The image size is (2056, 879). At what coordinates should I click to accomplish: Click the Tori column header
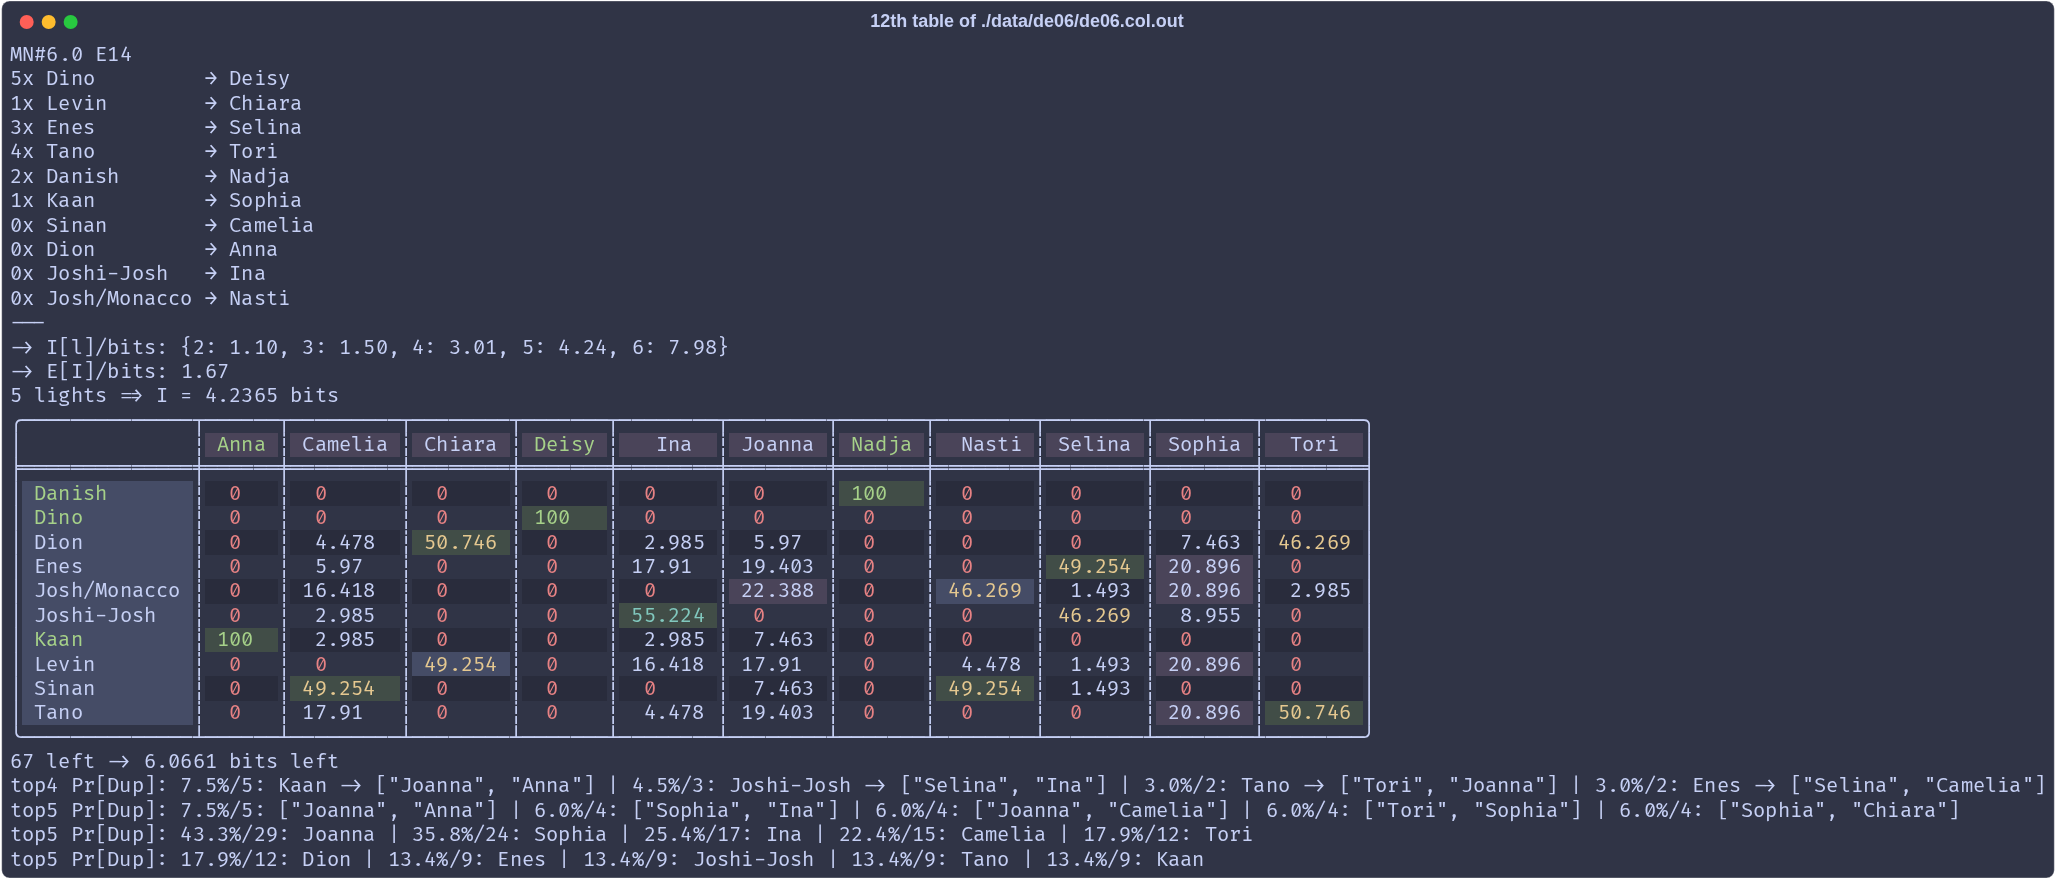(x=1314, y=445)
